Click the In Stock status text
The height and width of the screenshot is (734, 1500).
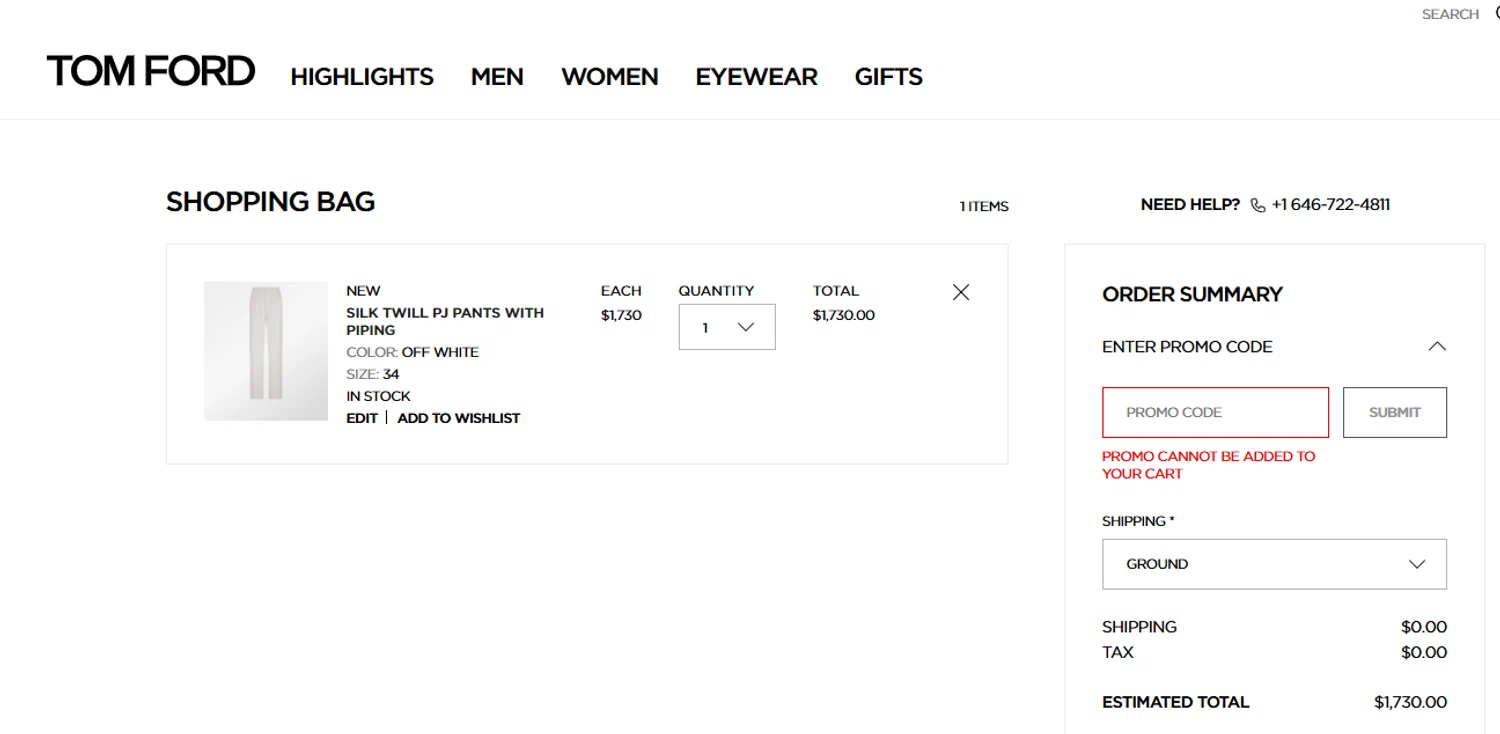pos(378,396)
